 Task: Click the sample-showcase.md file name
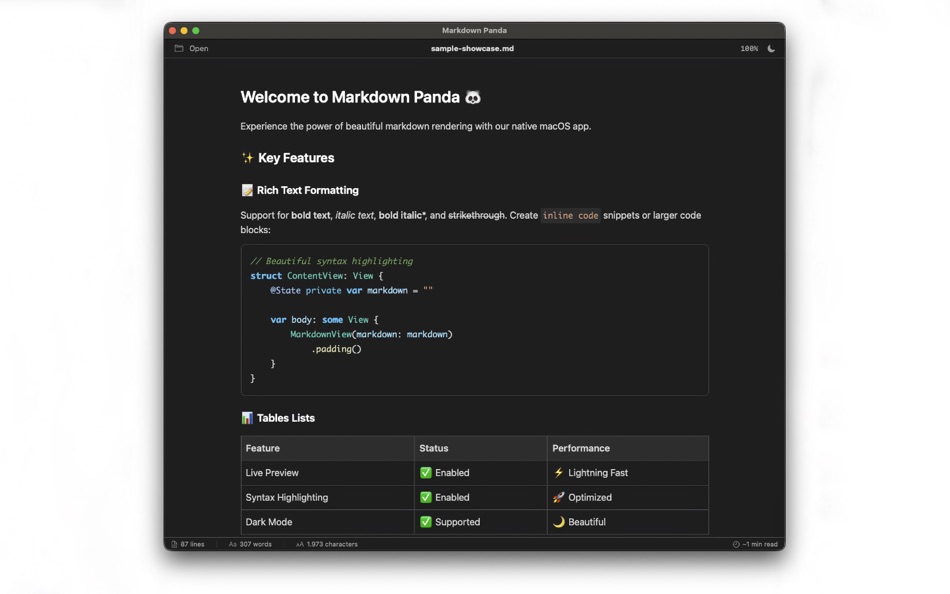[472, 48]
